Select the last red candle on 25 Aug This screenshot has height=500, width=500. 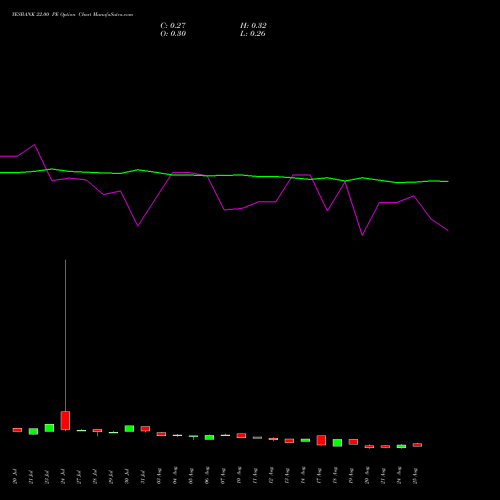pyautogui.click(x=417, y=445)
